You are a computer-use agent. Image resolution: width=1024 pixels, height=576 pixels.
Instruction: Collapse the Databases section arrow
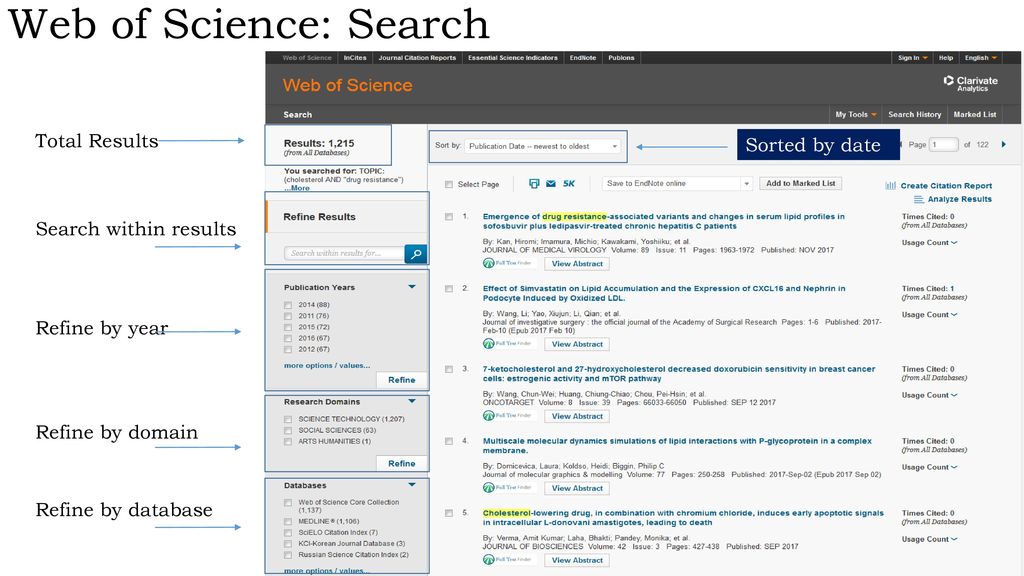coord(412,485)
